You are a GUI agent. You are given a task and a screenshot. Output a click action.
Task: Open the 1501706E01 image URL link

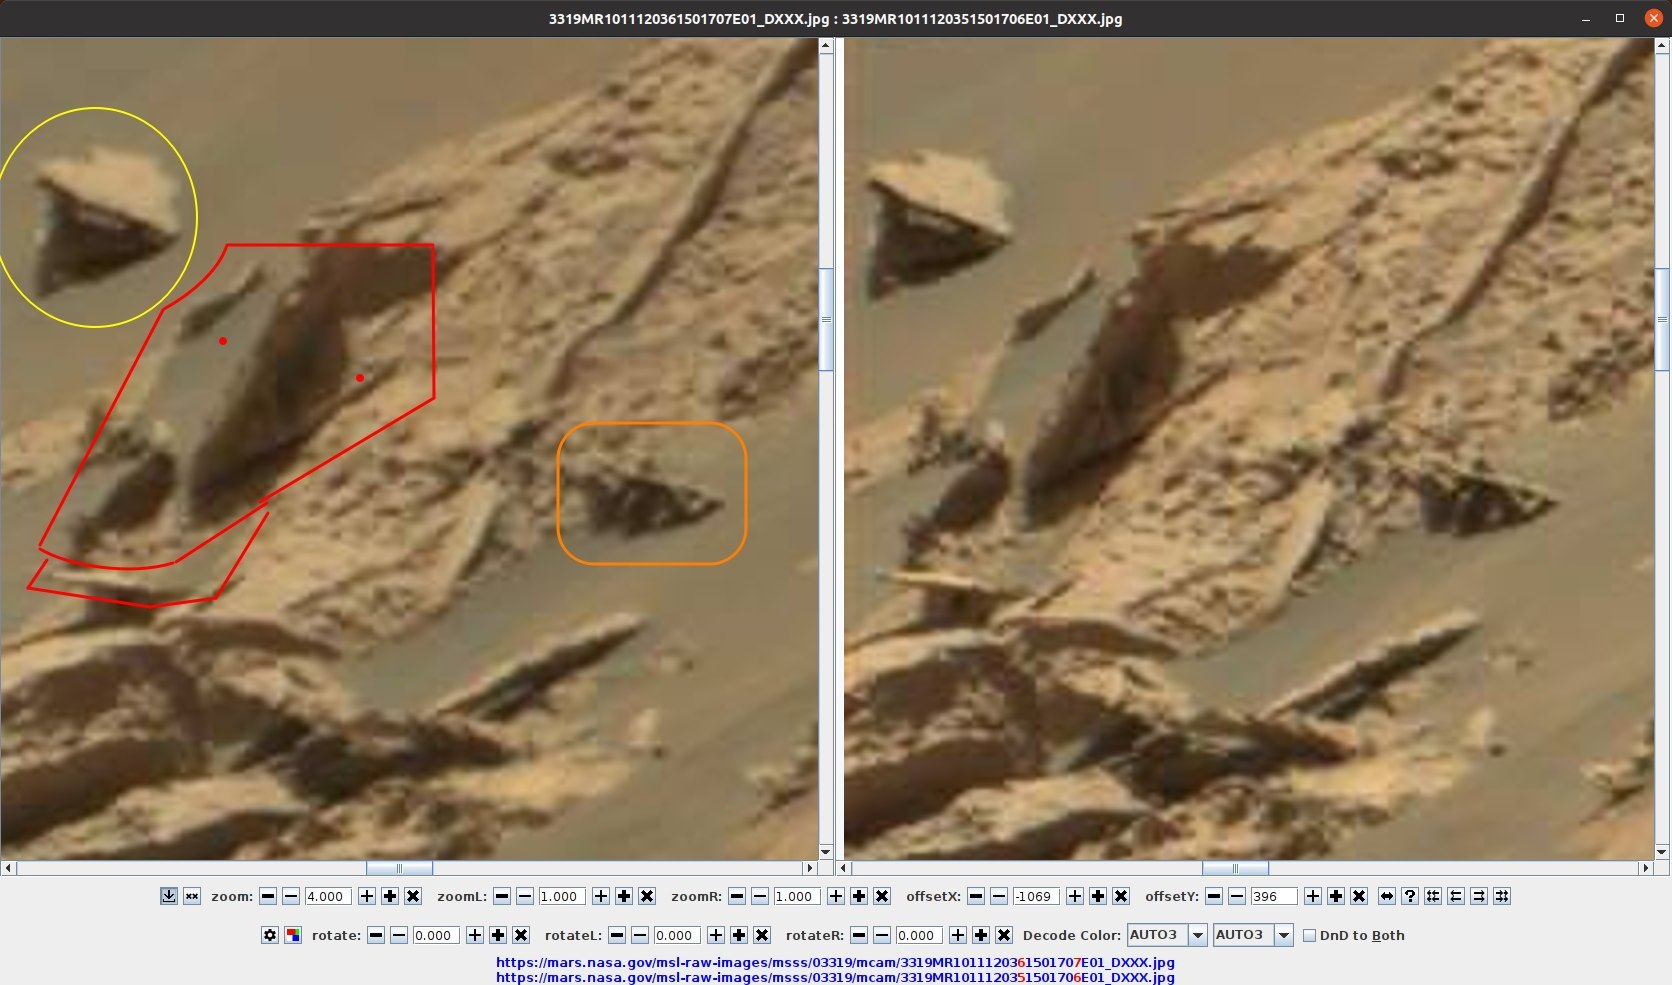coord(835,976)
